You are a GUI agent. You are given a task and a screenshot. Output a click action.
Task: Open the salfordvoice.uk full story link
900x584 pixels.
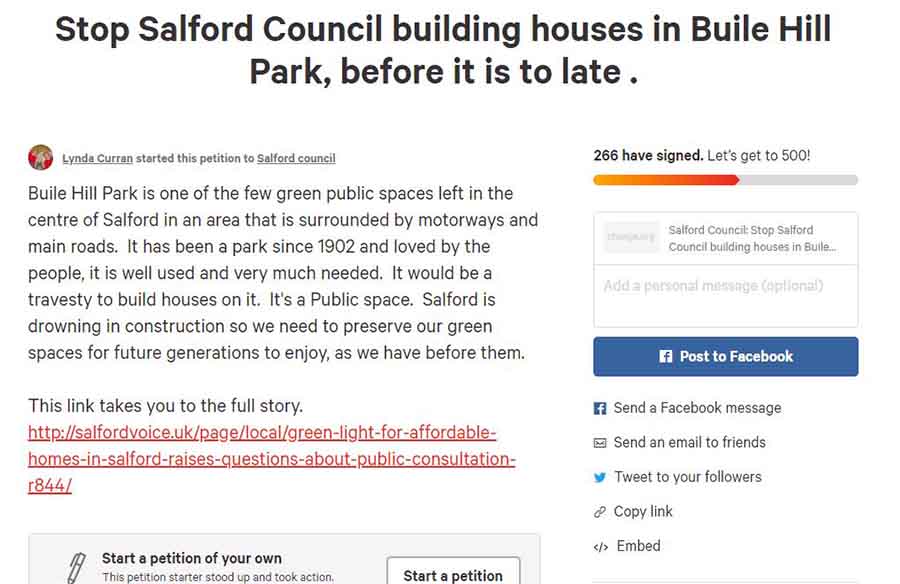click(x=272, y=459)
